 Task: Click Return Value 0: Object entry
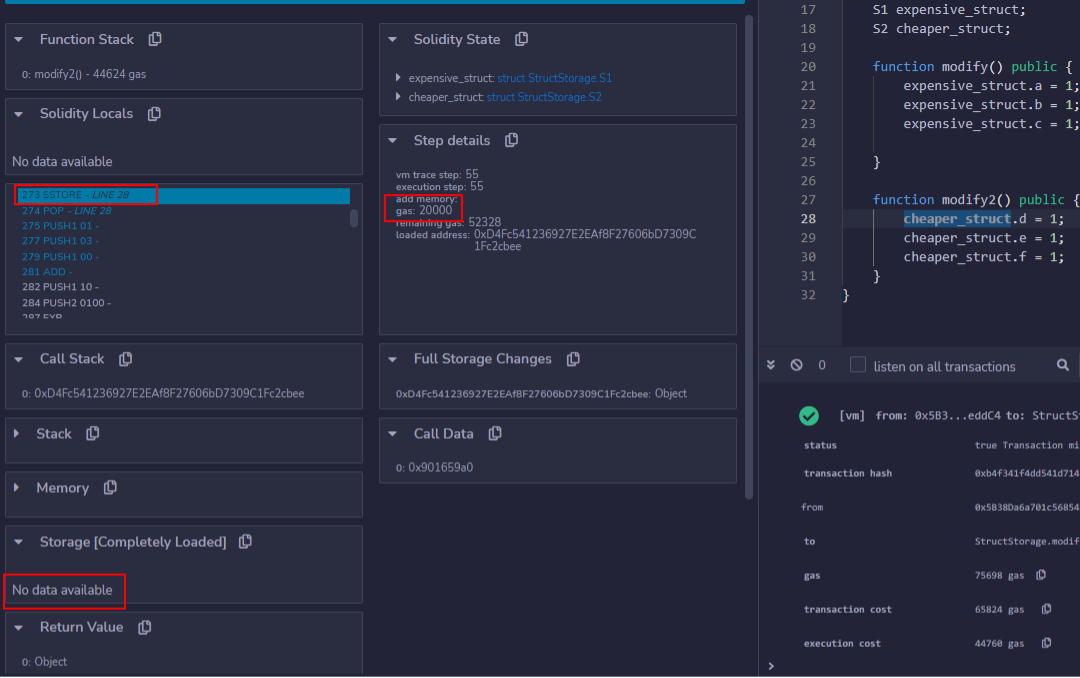[x=44, y=661]
